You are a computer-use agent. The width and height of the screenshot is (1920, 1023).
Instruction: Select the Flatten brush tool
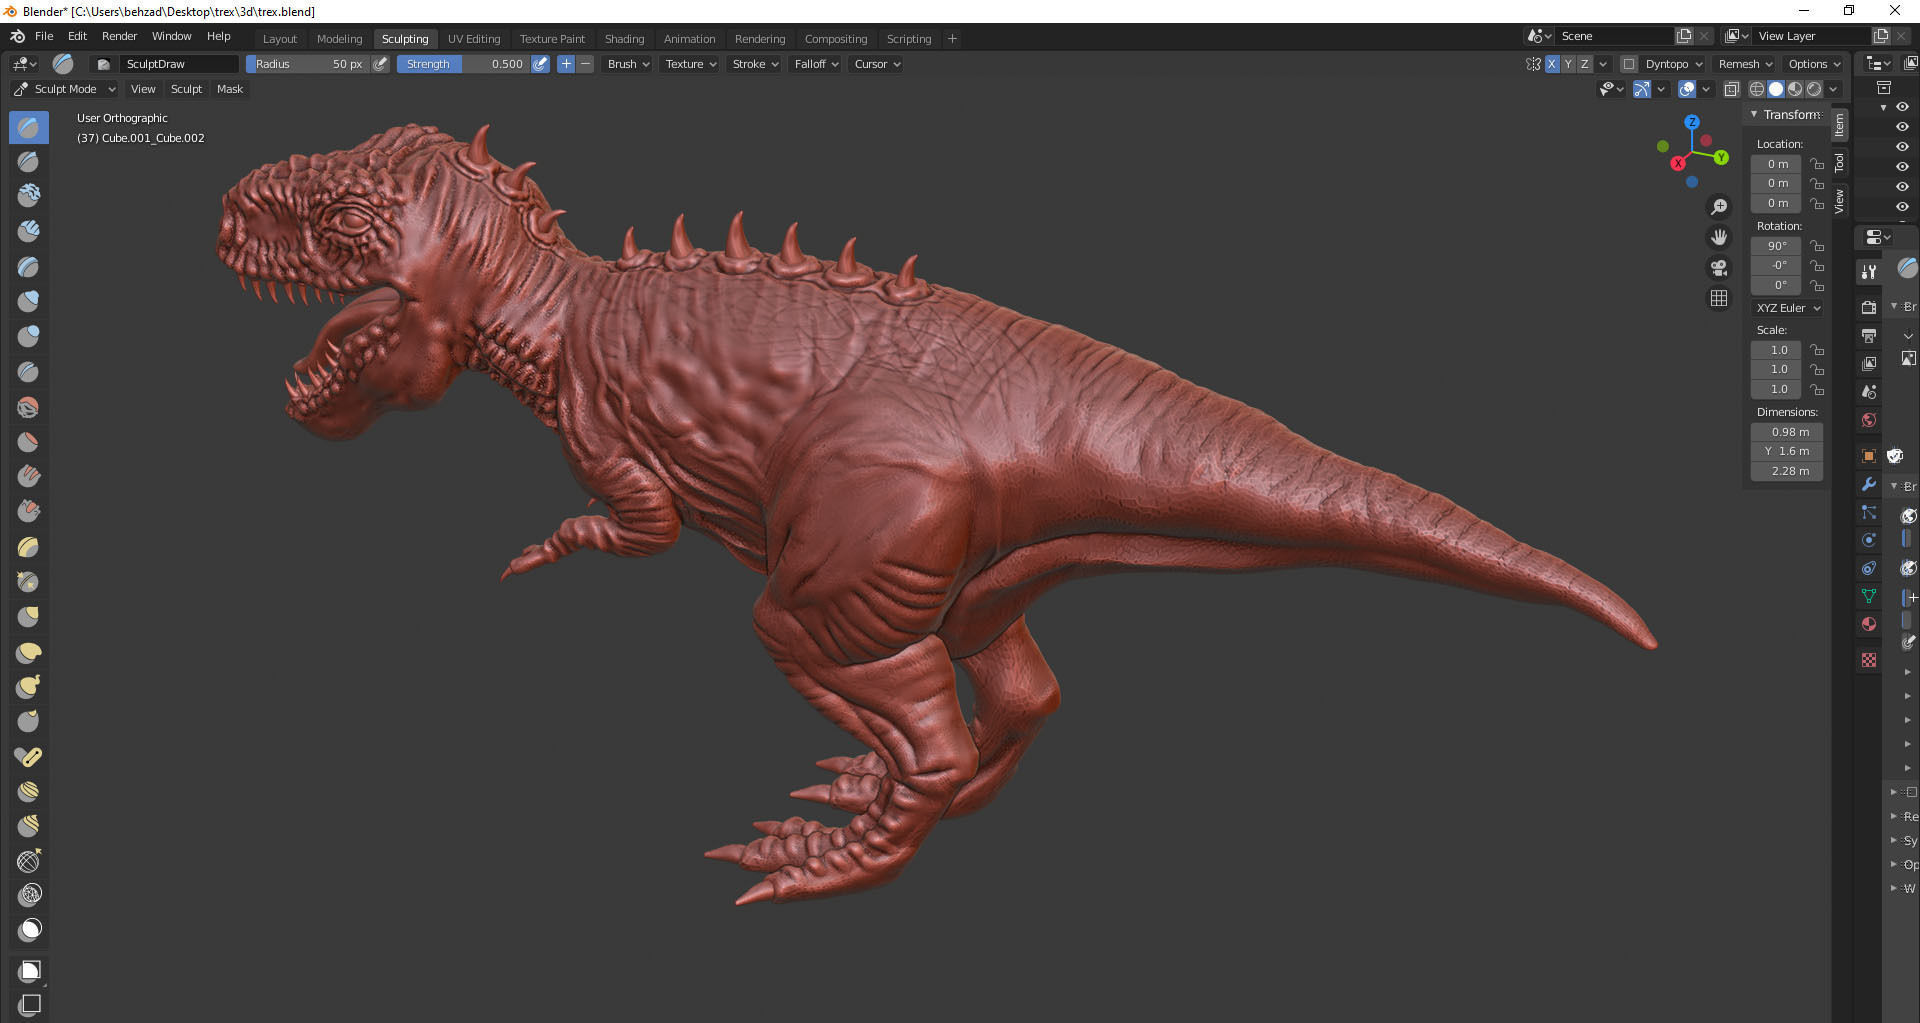(28, 441)
